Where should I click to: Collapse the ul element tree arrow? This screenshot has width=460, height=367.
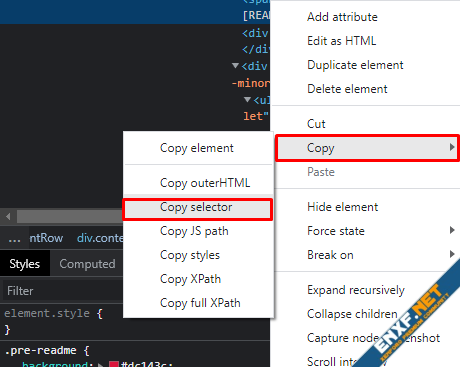tap(247, 99)
